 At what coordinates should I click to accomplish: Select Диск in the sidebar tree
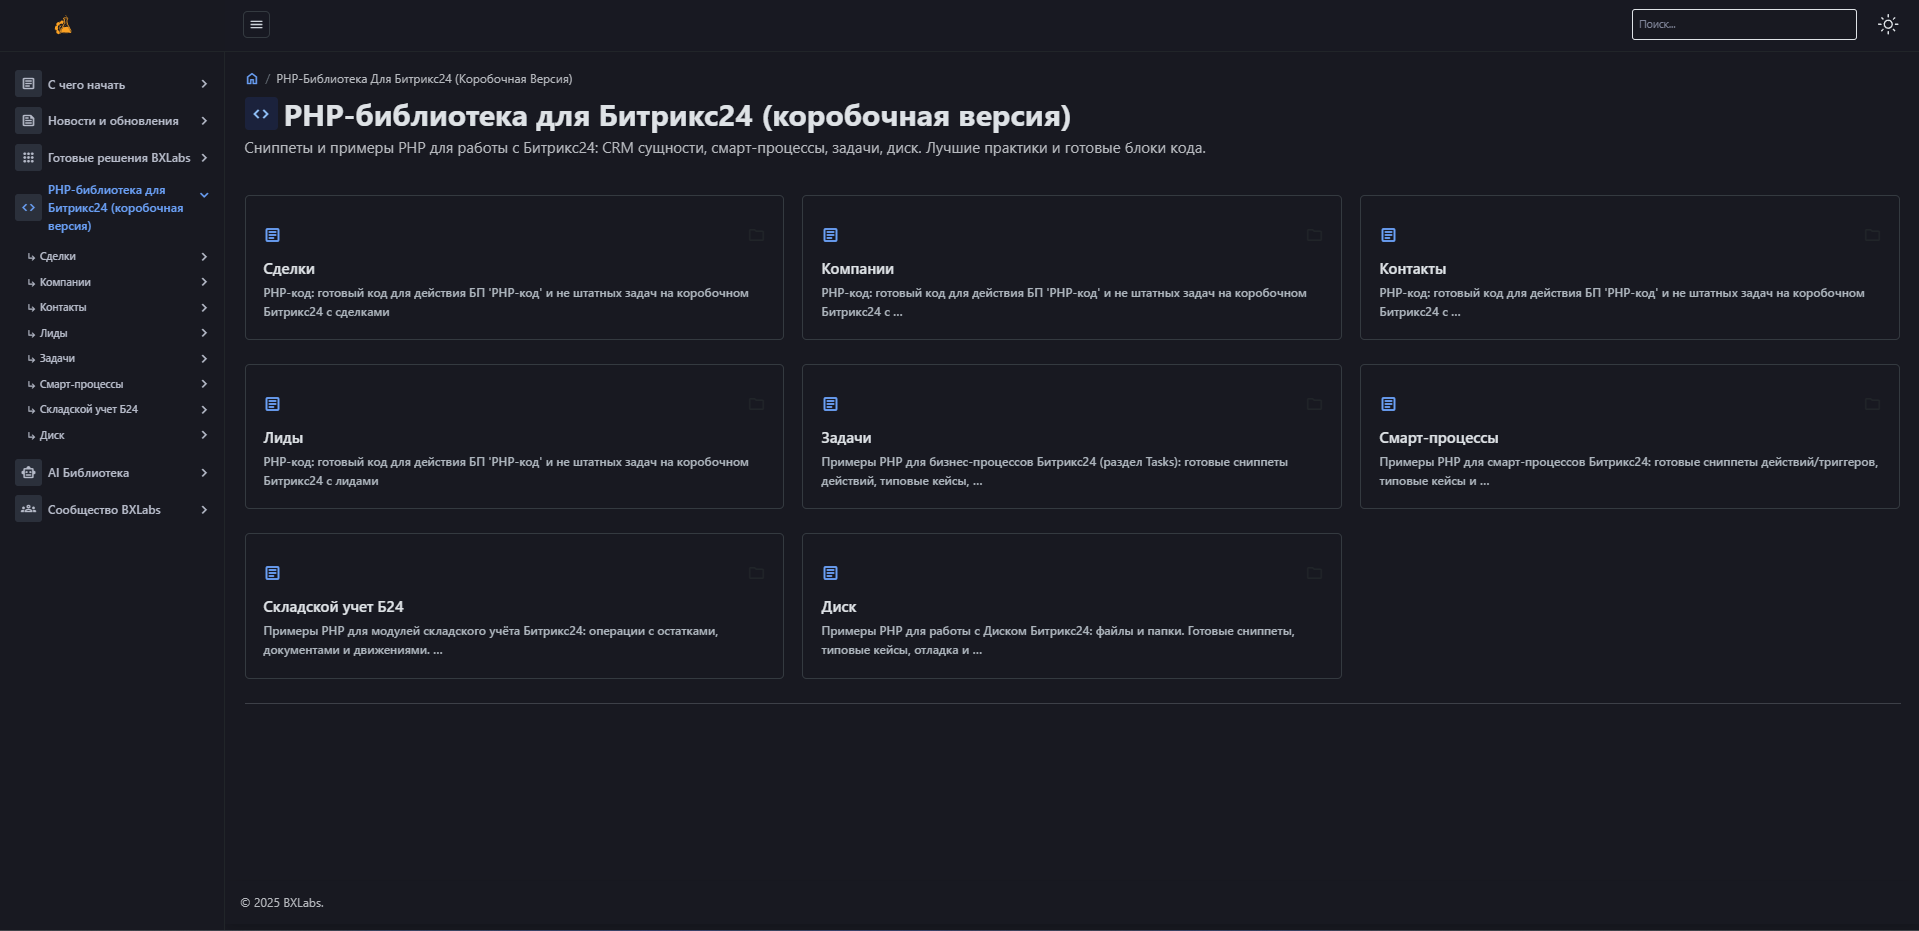[x=52, y=436]
